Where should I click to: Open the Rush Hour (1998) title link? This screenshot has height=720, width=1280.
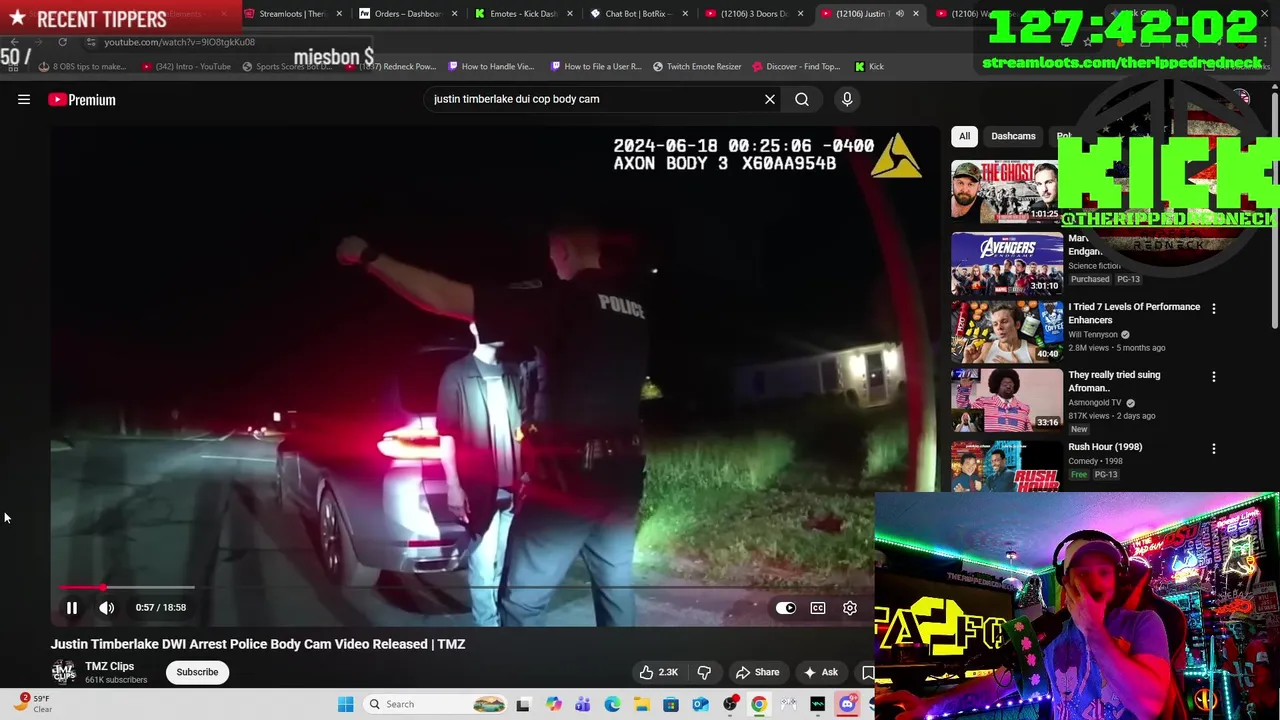coord(1105,447)
